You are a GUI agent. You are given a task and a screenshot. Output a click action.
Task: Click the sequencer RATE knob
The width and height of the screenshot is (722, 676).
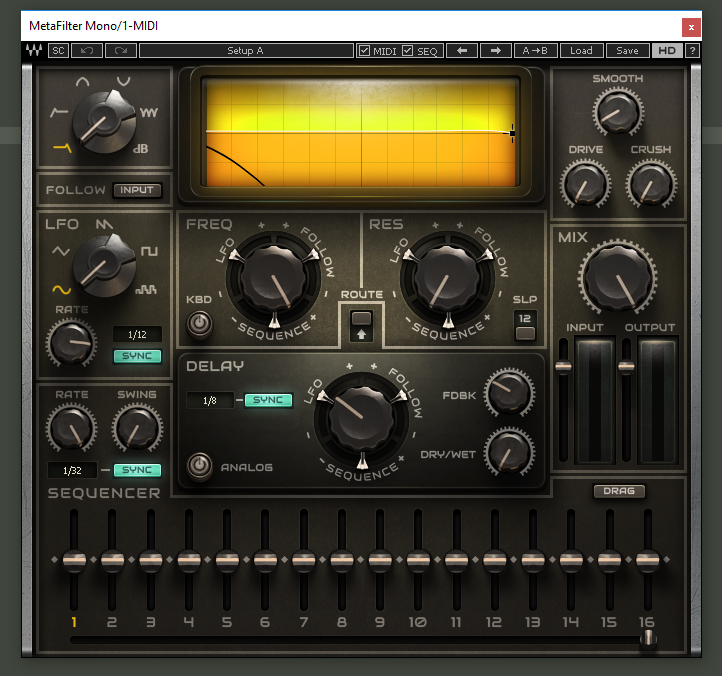click(71, 428)
